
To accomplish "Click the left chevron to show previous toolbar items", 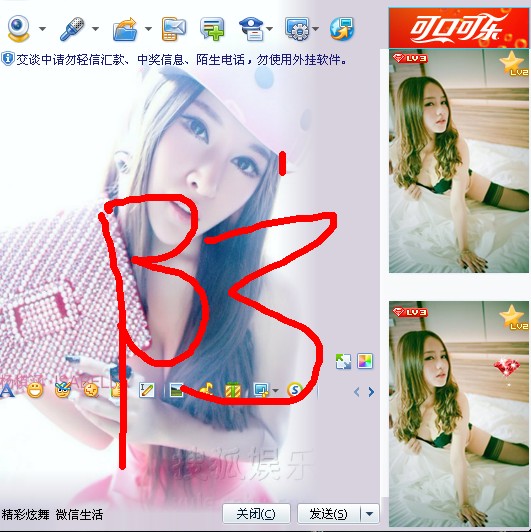I will tap(356, 392).
